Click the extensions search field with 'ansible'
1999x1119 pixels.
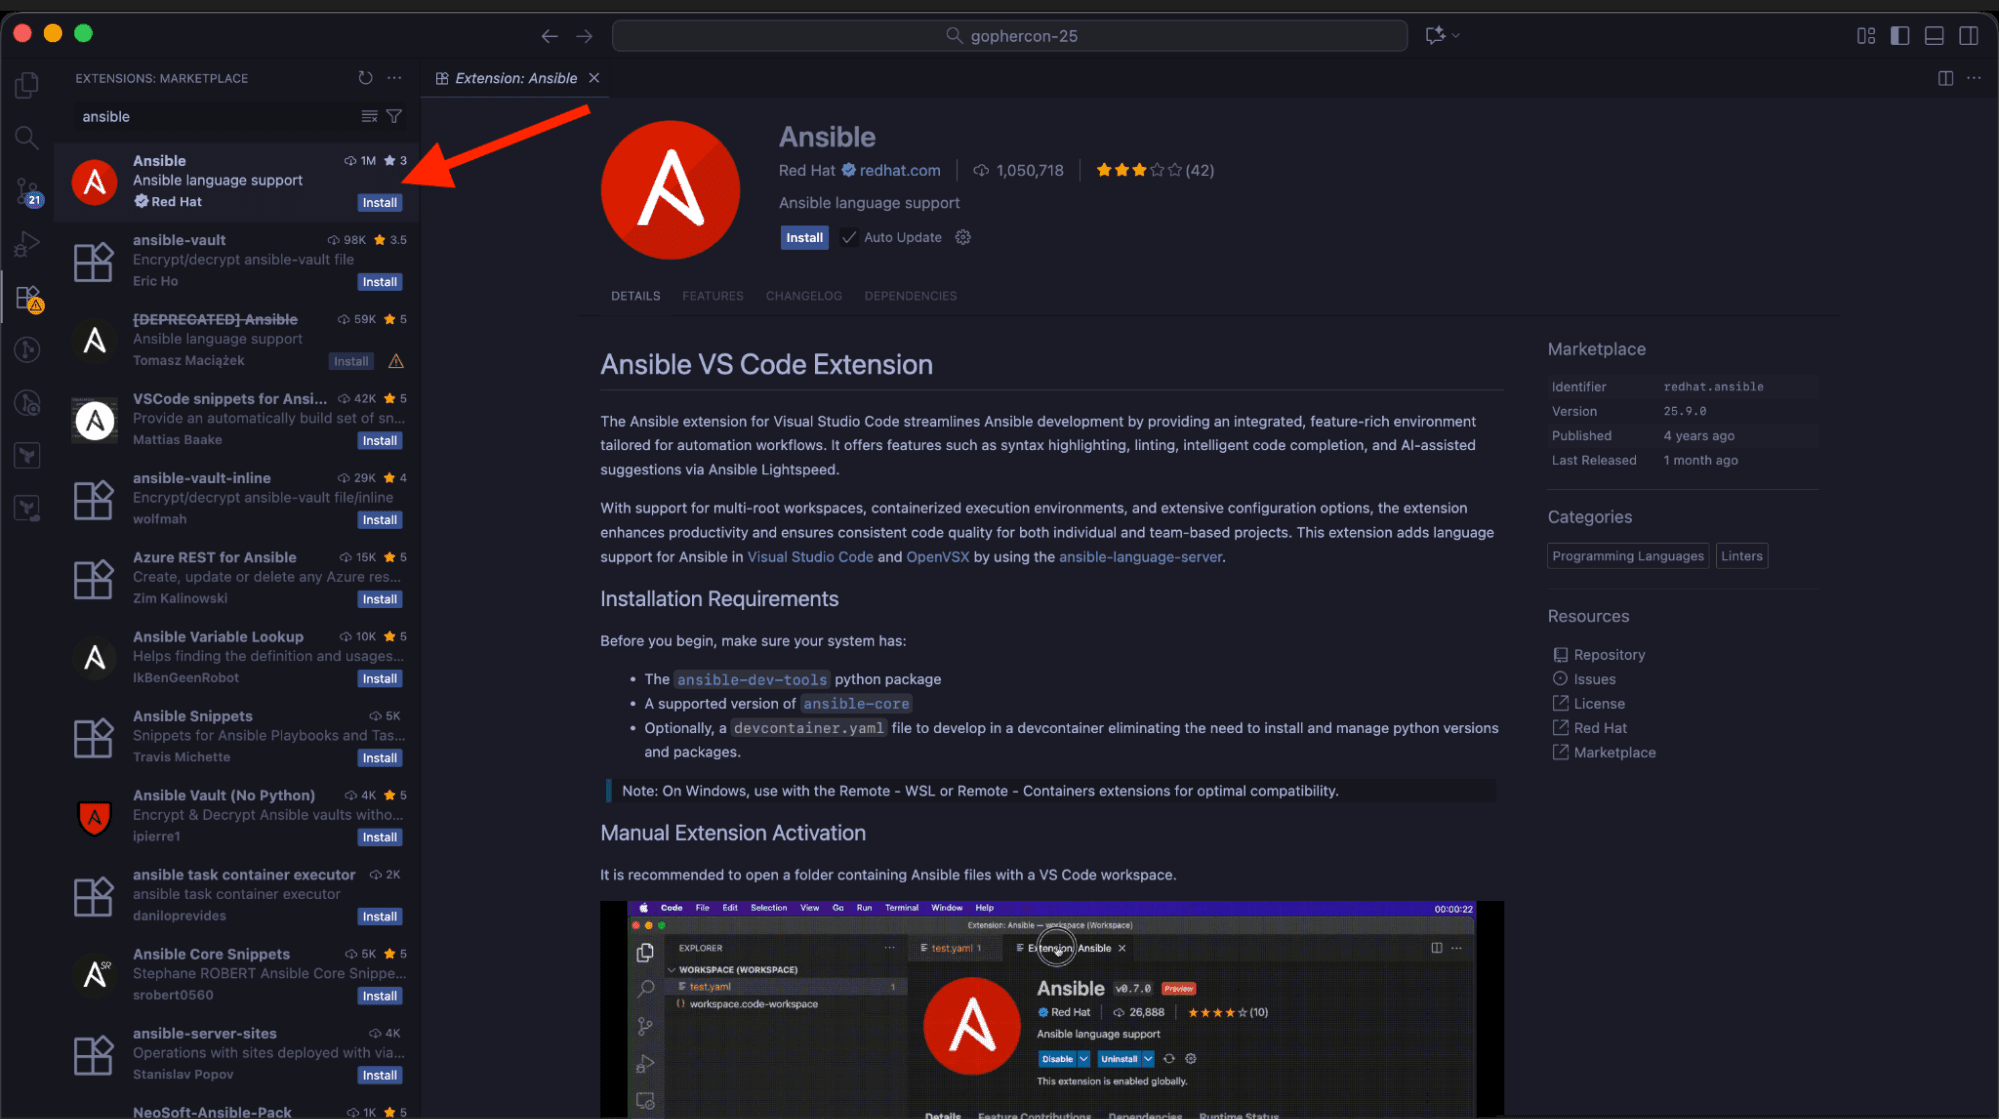pyautogui.click(x=215, y=117)
